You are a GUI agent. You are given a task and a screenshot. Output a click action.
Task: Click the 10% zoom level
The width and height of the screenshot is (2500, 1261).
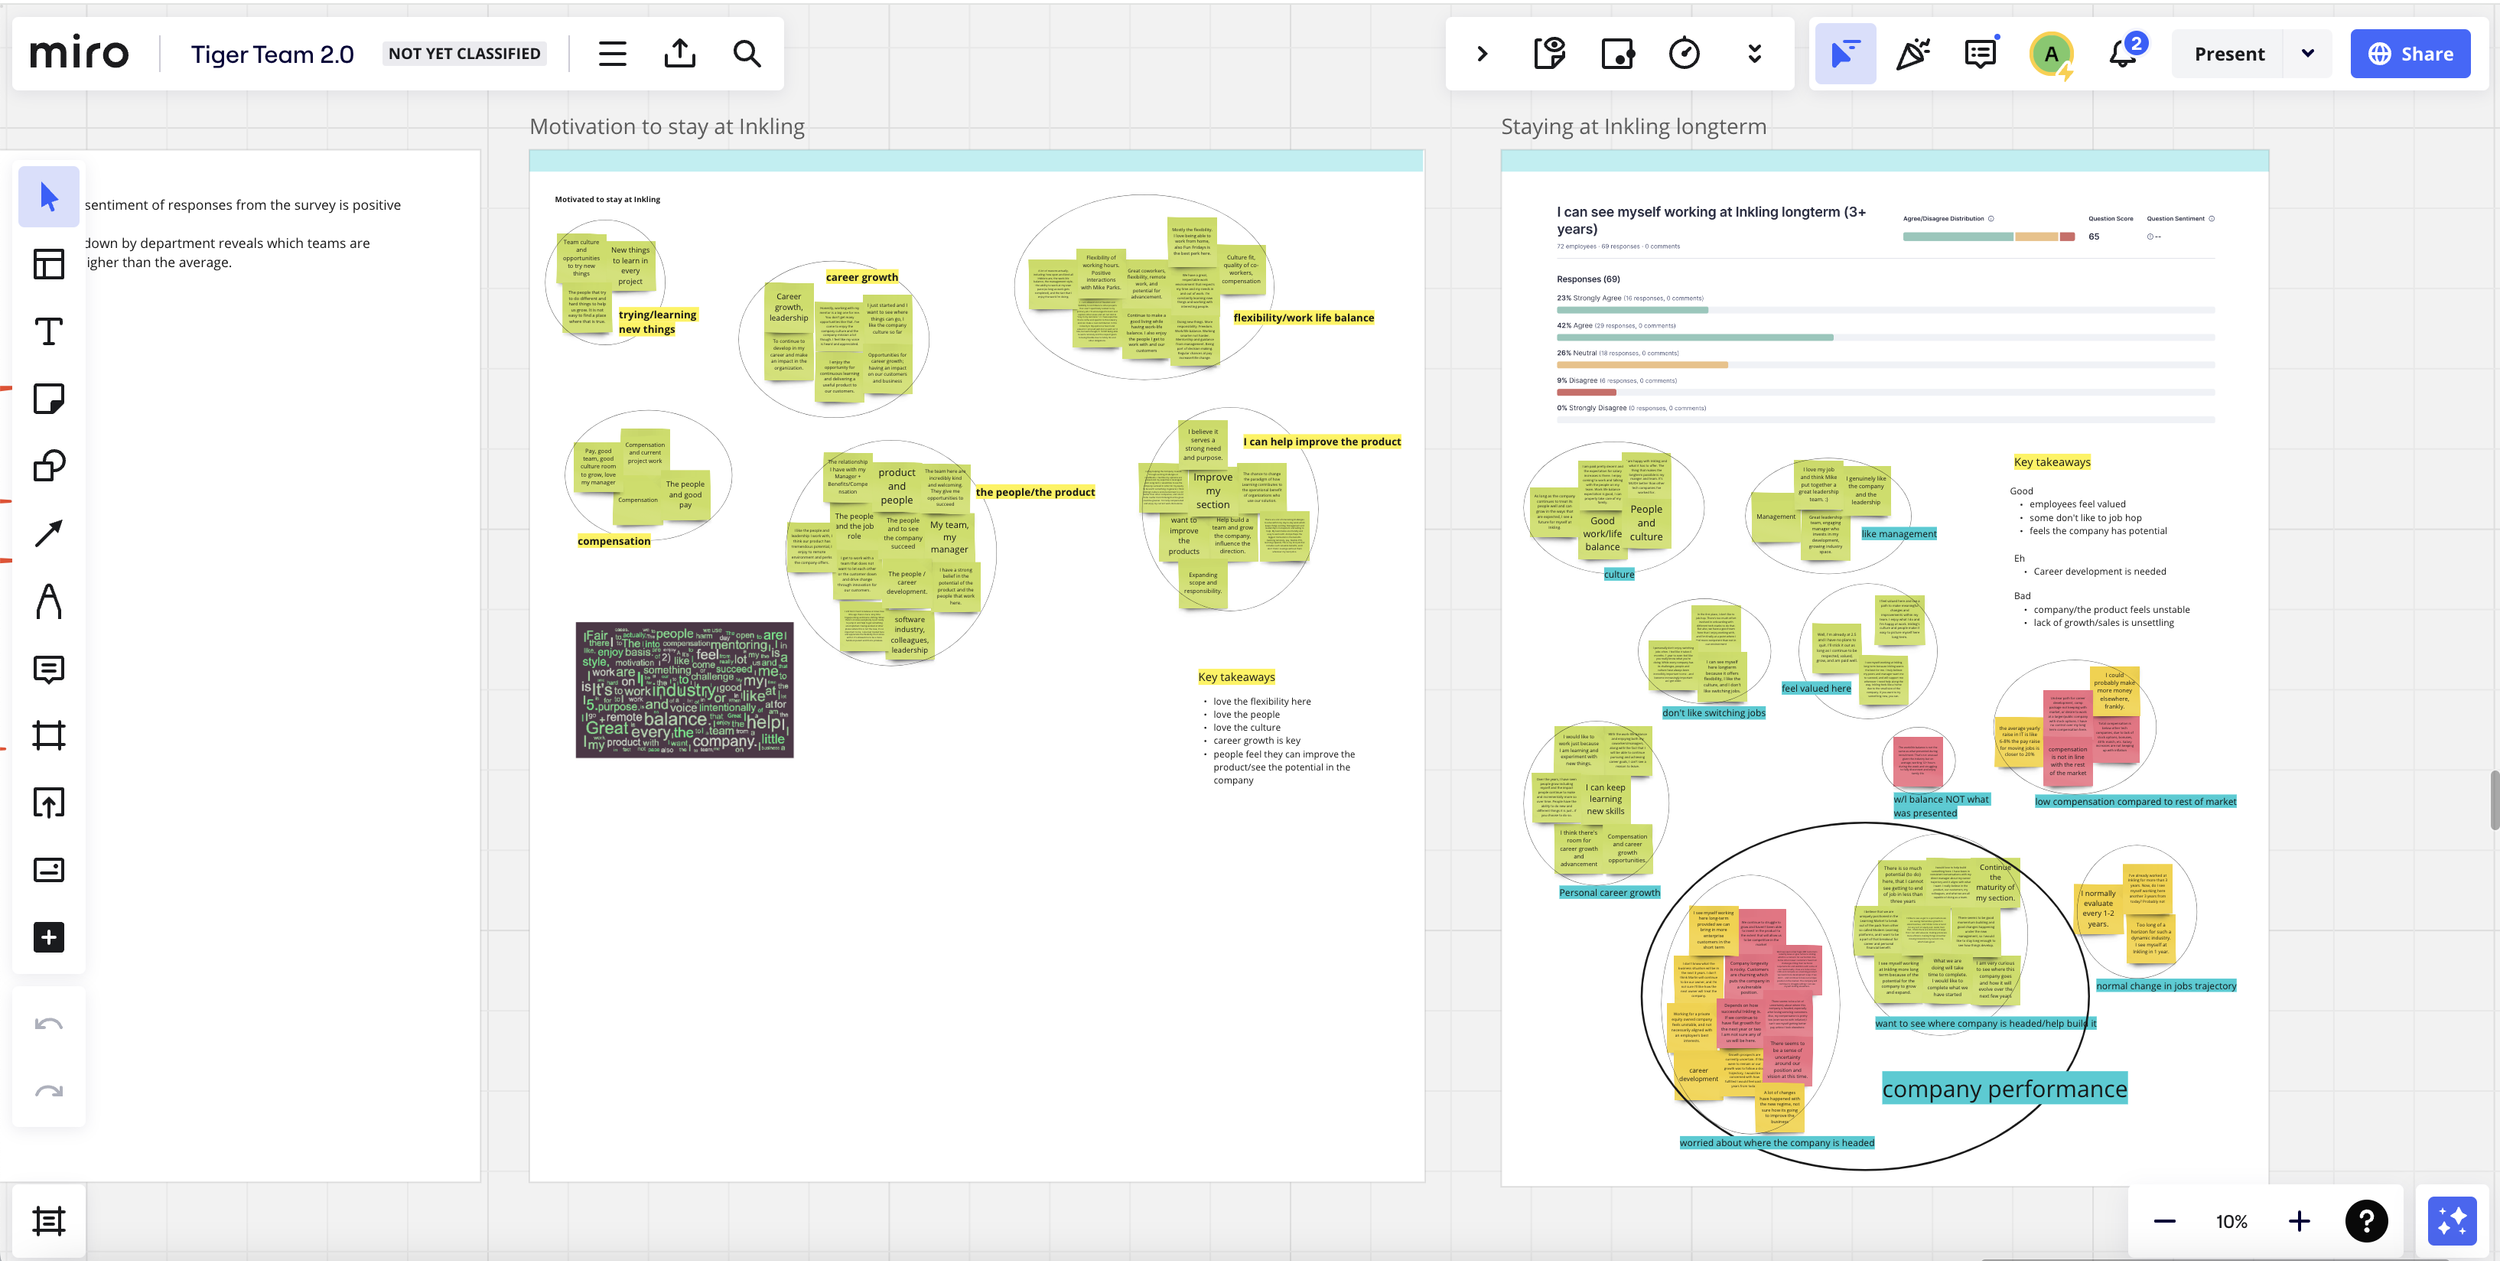2231,1221
